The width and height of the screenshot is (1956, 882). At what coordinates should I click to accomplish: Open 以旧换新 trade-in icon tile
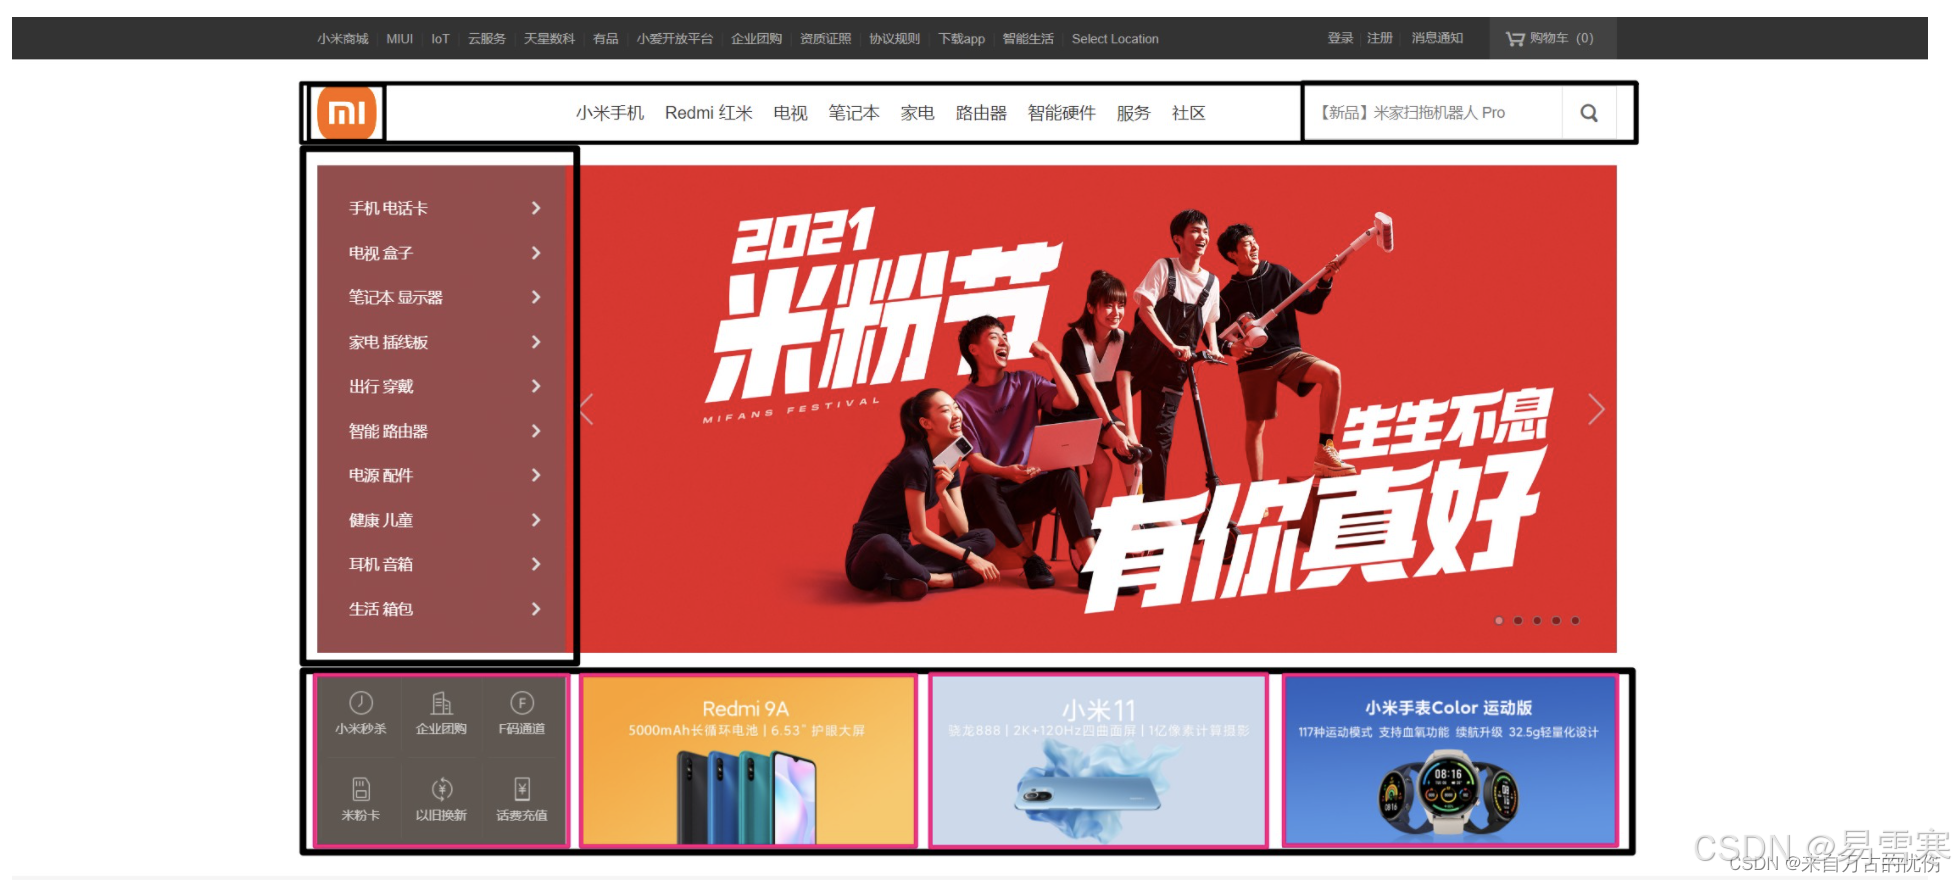pyautogui.click(x=441, y=800)
